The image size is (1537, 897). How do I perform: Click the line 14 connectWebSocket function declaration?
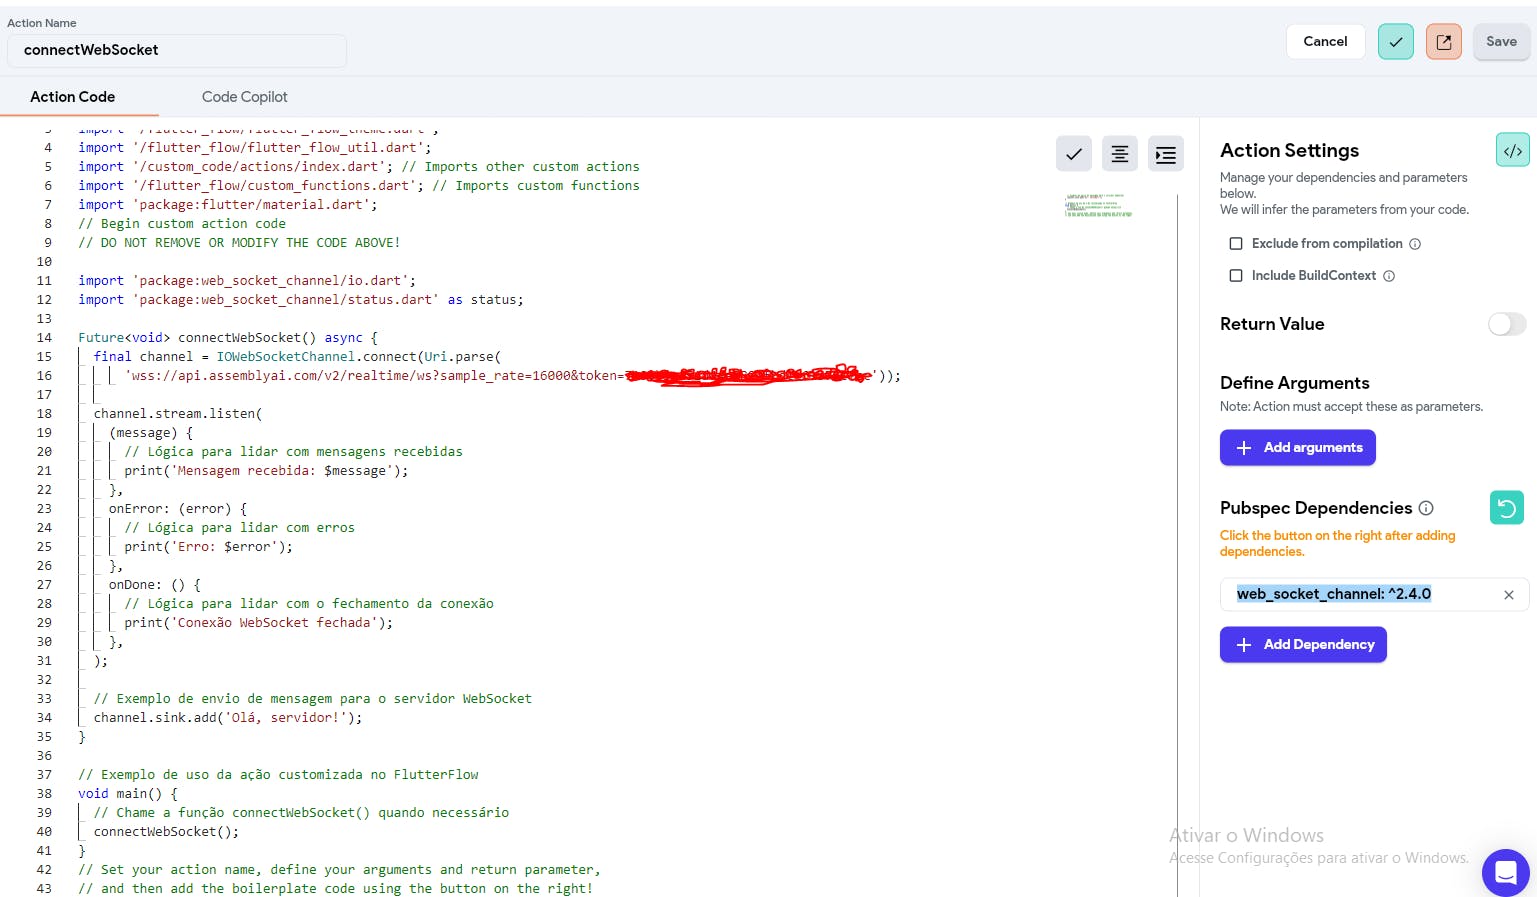228,338
